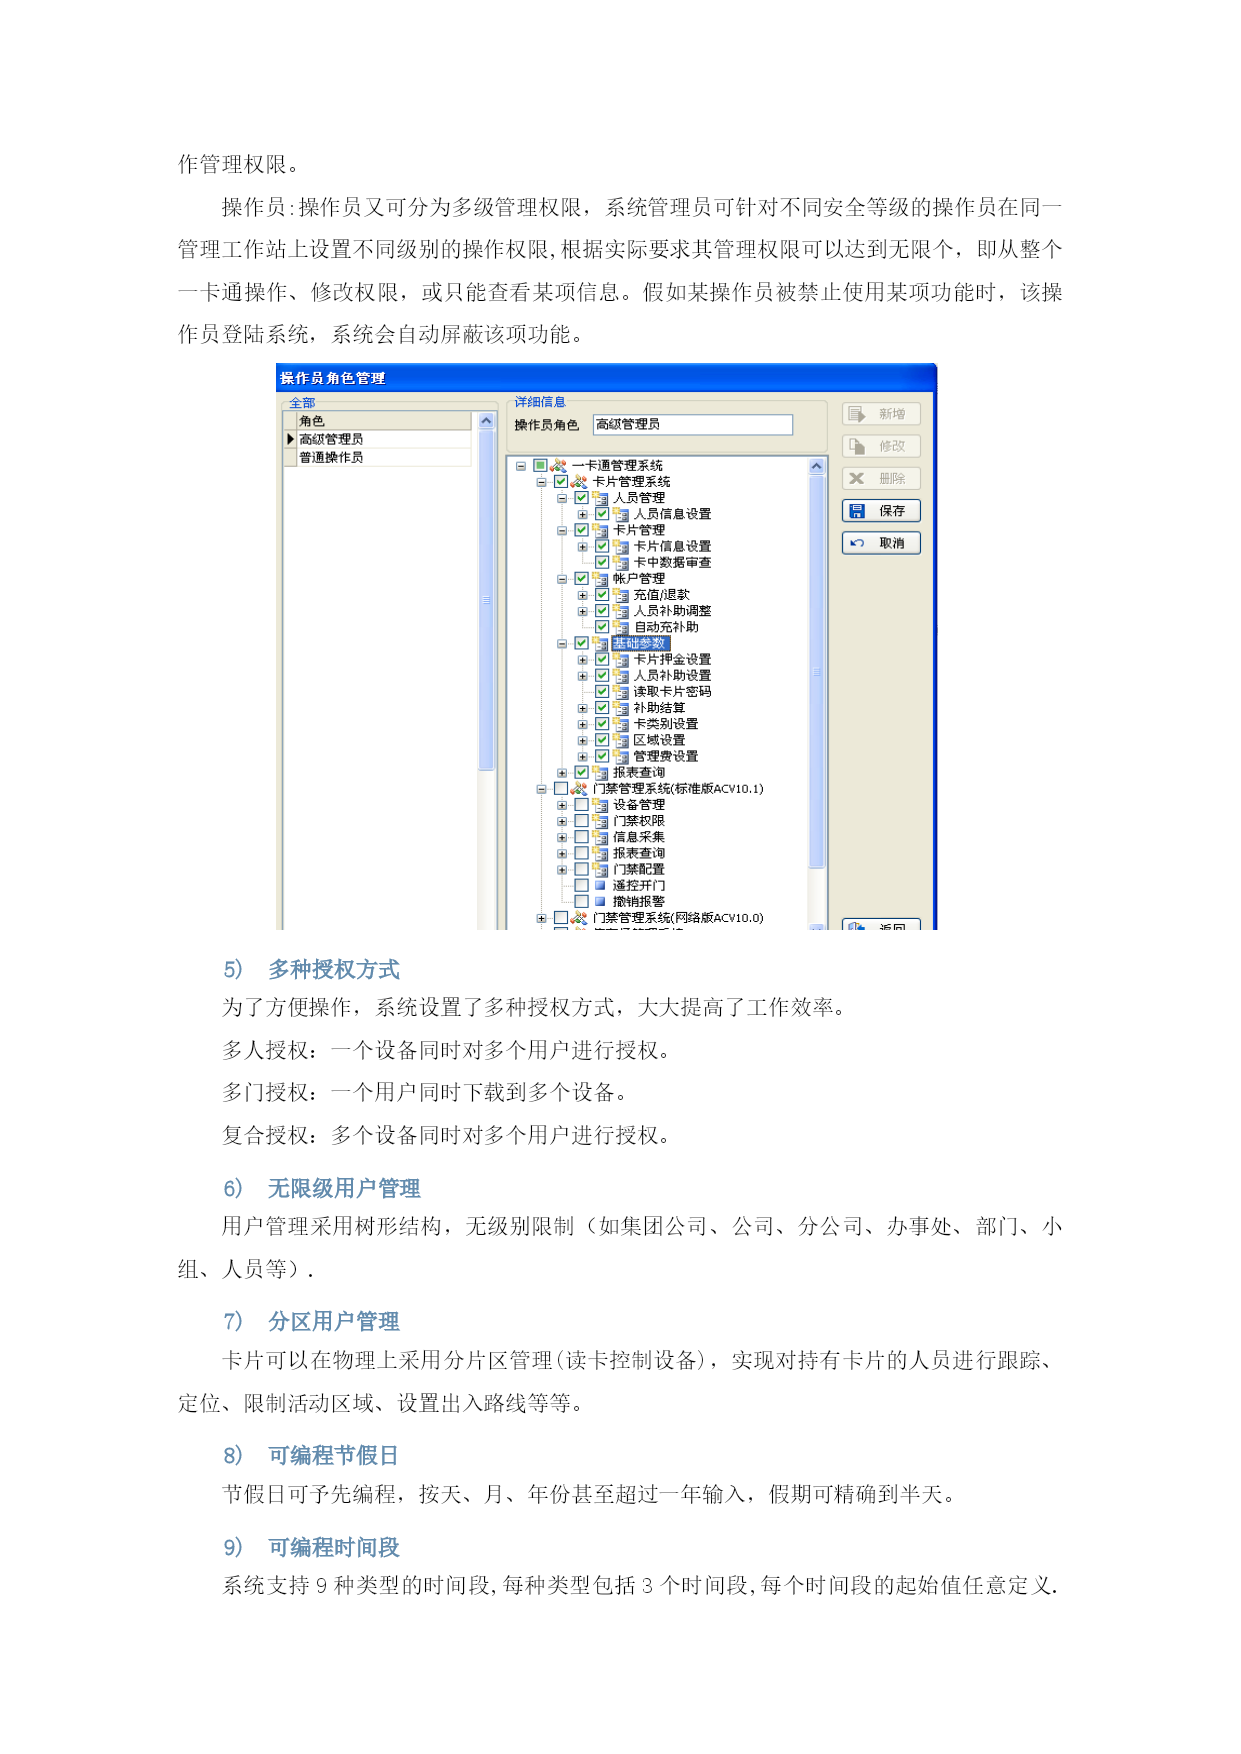Click the 基础参数 folder icon

(600, 643)
